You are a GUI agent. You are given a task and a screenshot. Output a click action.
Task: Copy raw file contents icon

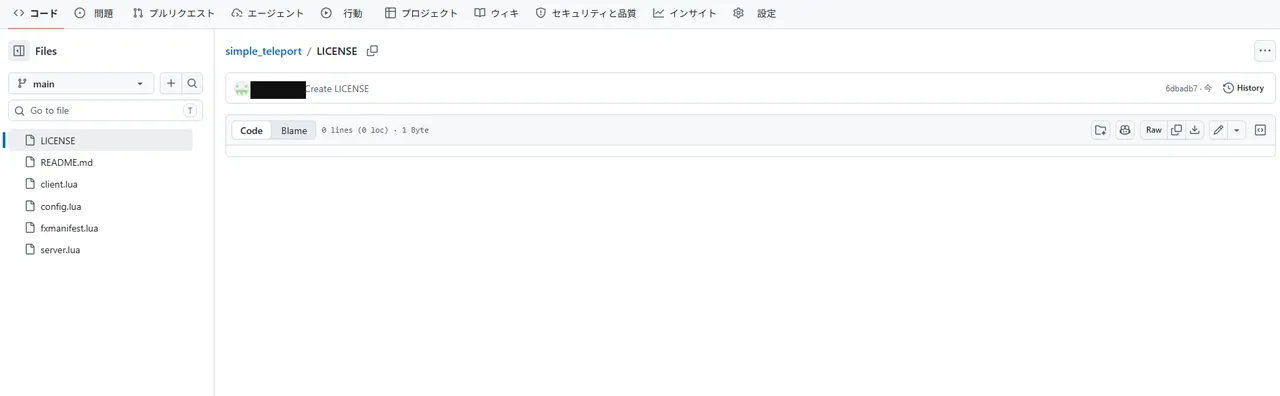[1177, 130]
